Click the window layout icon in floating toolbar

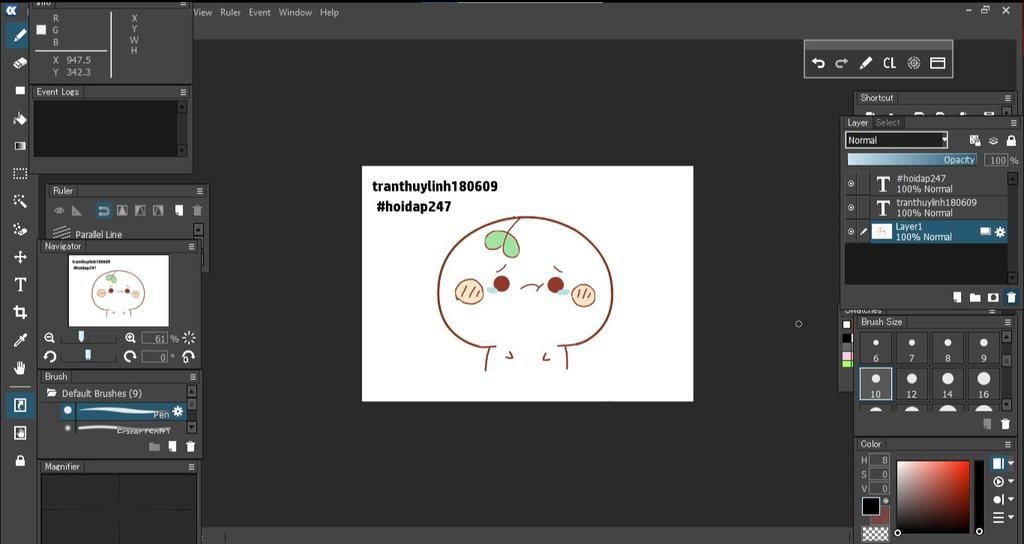tap(938, 63)
